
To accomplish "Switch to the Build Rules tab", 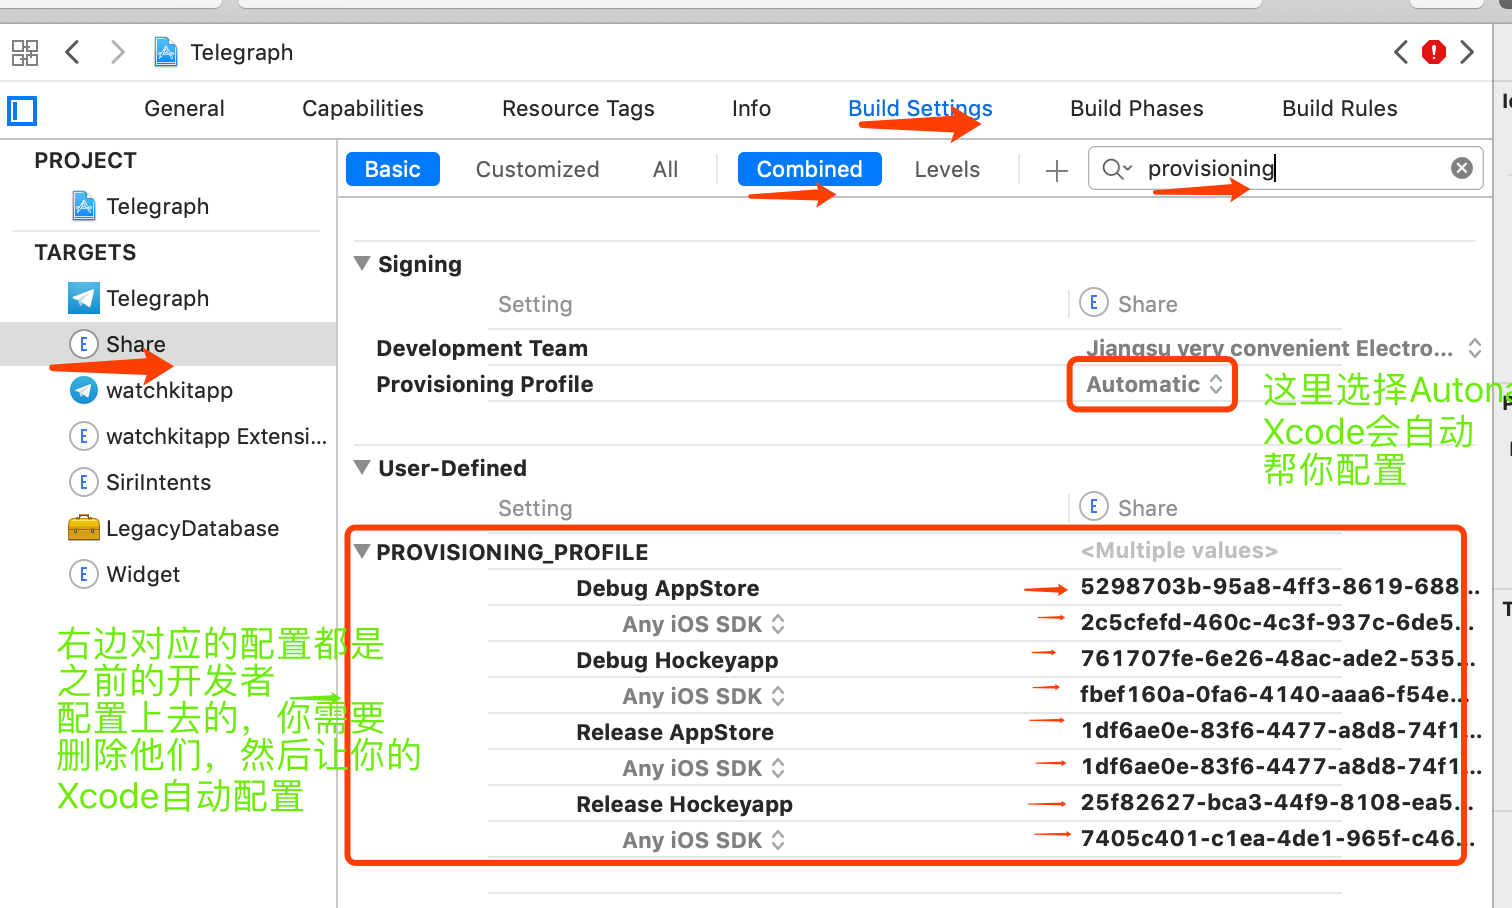I will [1340, 108].
